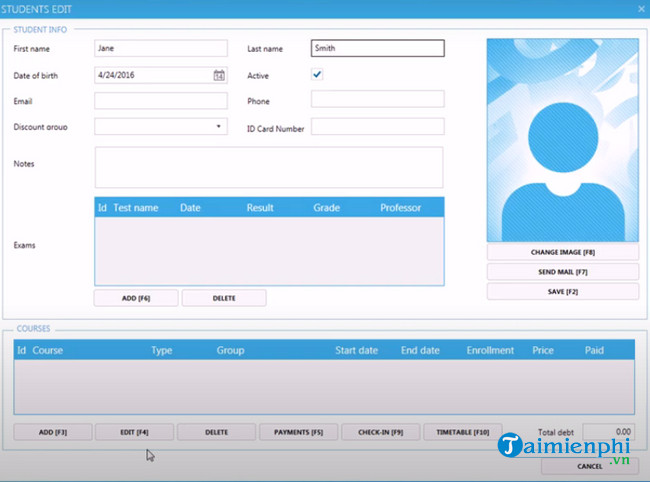Expand the Discount group dropdown
Image resolution: width=650 pixels, height=482 pixels.
pos(219,127)
